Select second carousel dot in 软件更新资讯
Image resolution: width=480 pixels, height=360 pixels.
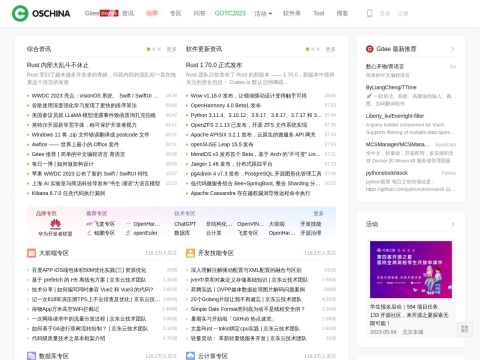313,49
